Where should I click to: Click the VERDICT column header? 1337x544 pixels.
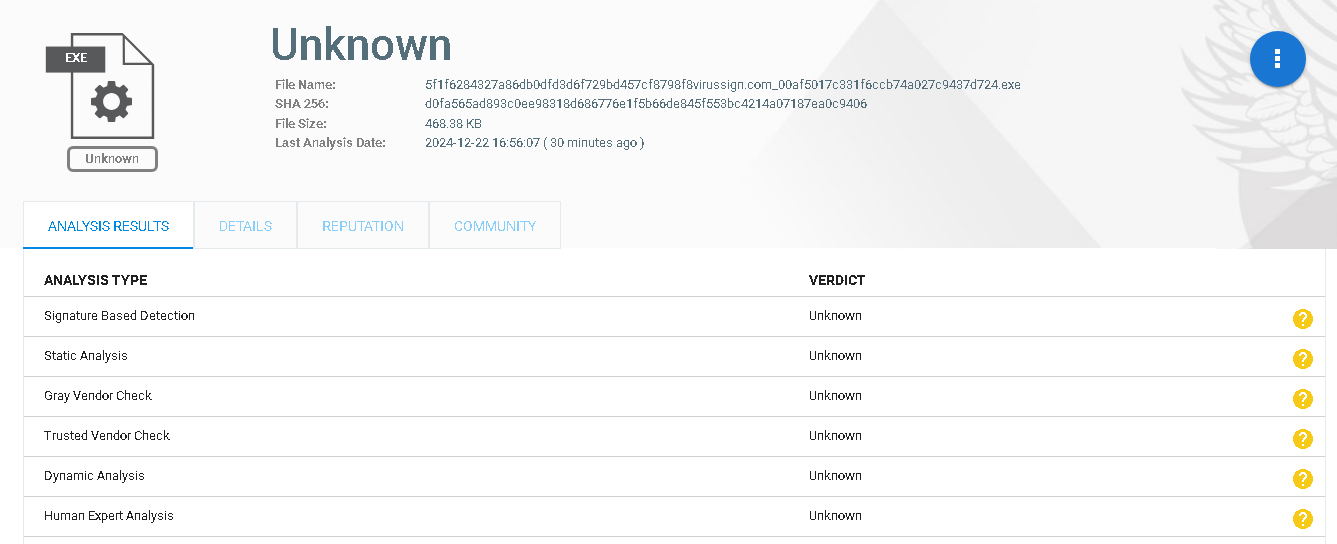(836, 280)
